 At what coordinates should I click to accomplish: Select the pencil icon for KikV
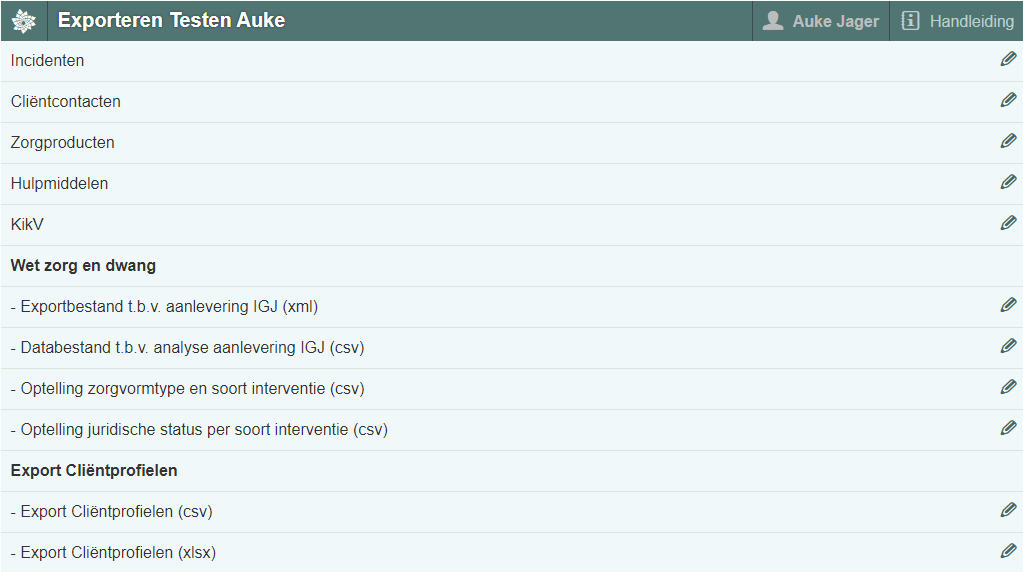1008,224
